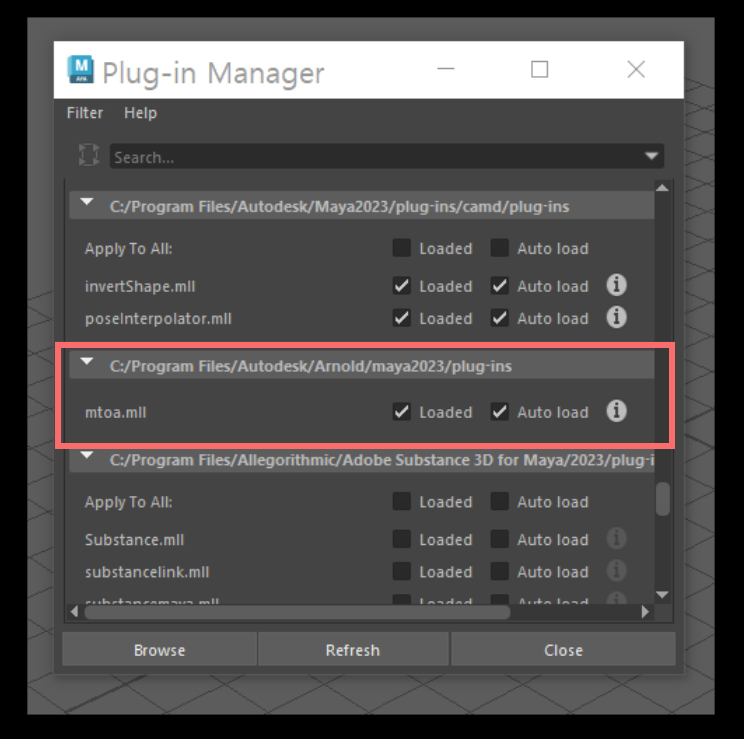Check Apply To All Loaded in camd section
Screen dimensions: 744x739
pyautogui.click(x=402, y=248)
